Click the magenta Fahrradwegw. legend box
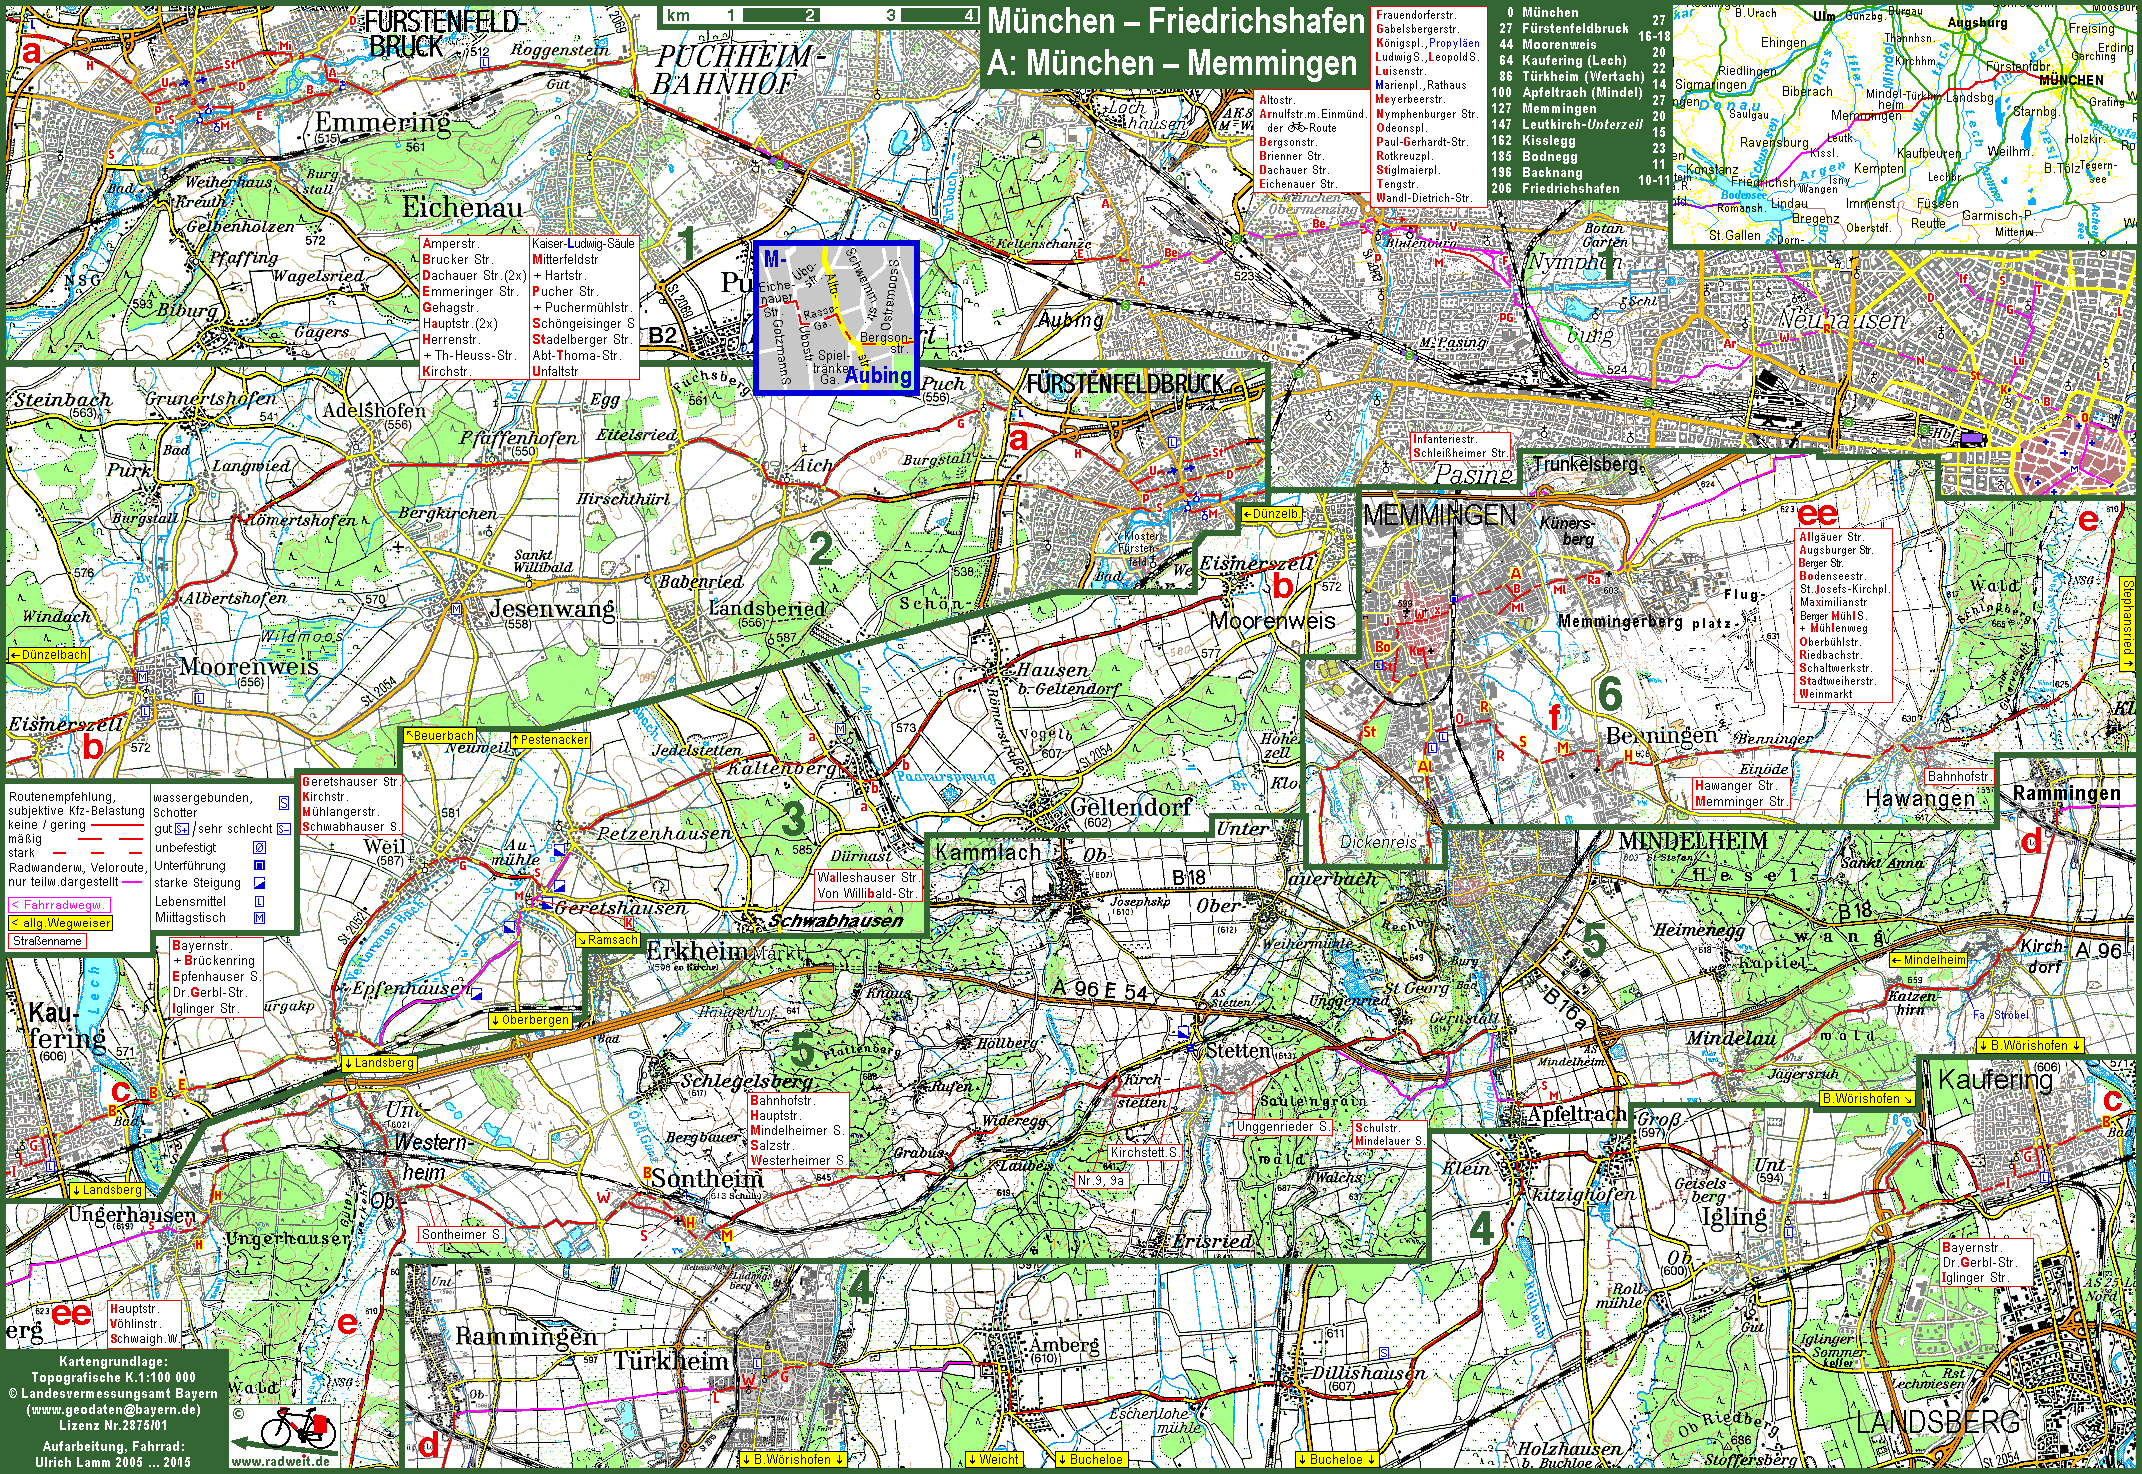2142x1474 pixels. pos(59,905)
